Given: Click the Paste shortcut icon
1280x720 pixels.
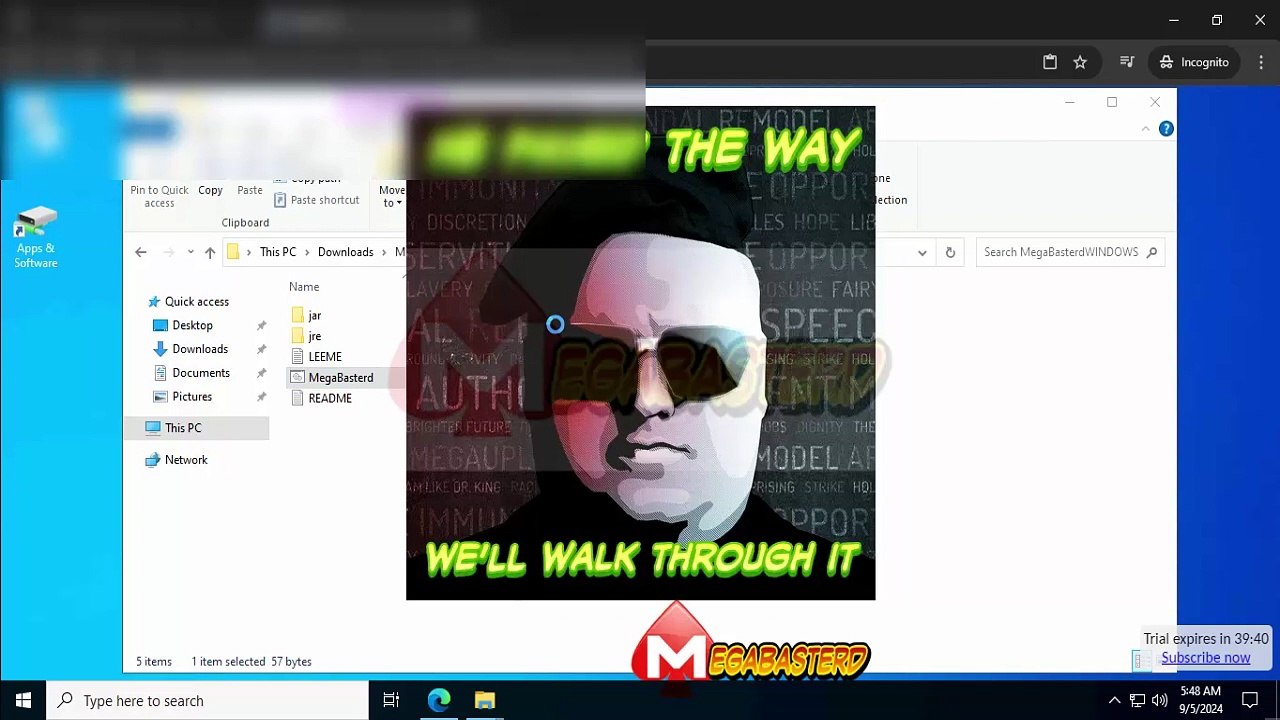Looking at the screenshot, I should pos(281,200).
